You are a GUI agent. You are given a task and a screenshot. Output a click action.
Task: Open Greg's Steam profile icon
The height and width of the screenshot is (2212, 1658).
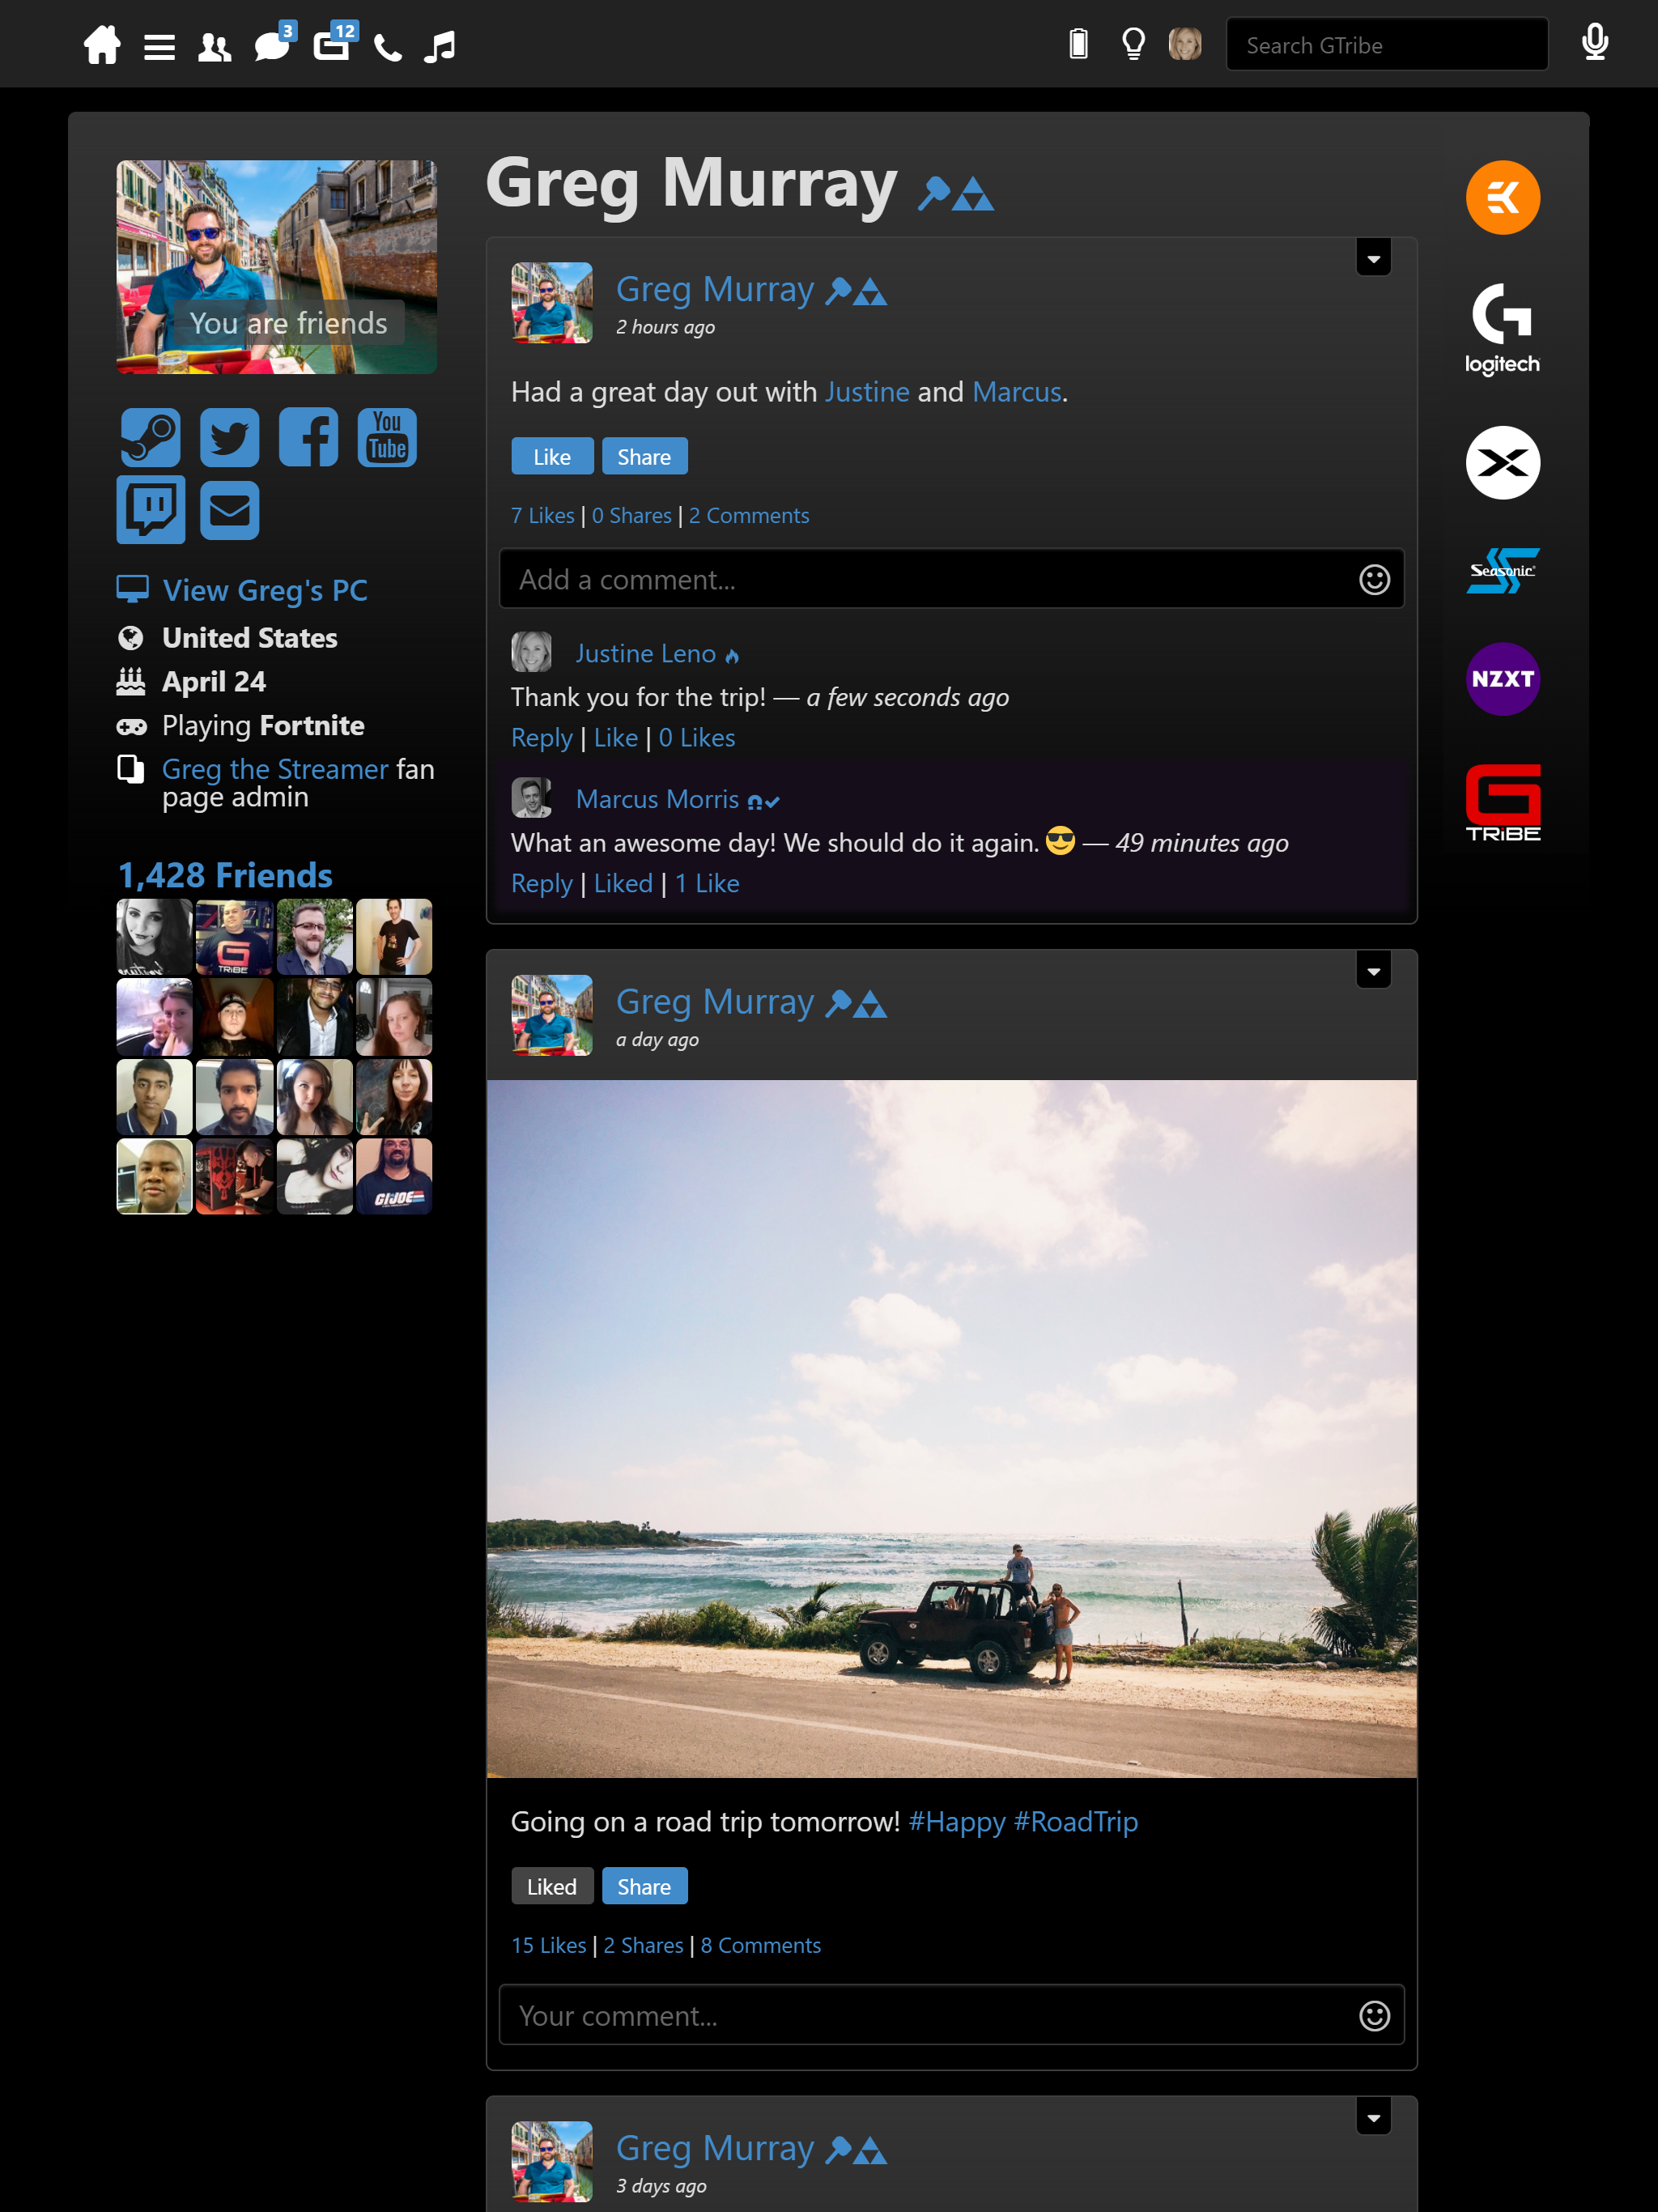pos(150,437)
